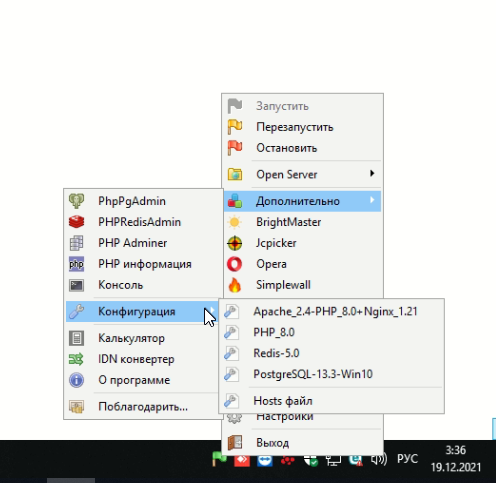The width and height of the screenshot is (496, 483).
Task: Click the PhpPgAdmin elephant icon
Action: (76, 201)
